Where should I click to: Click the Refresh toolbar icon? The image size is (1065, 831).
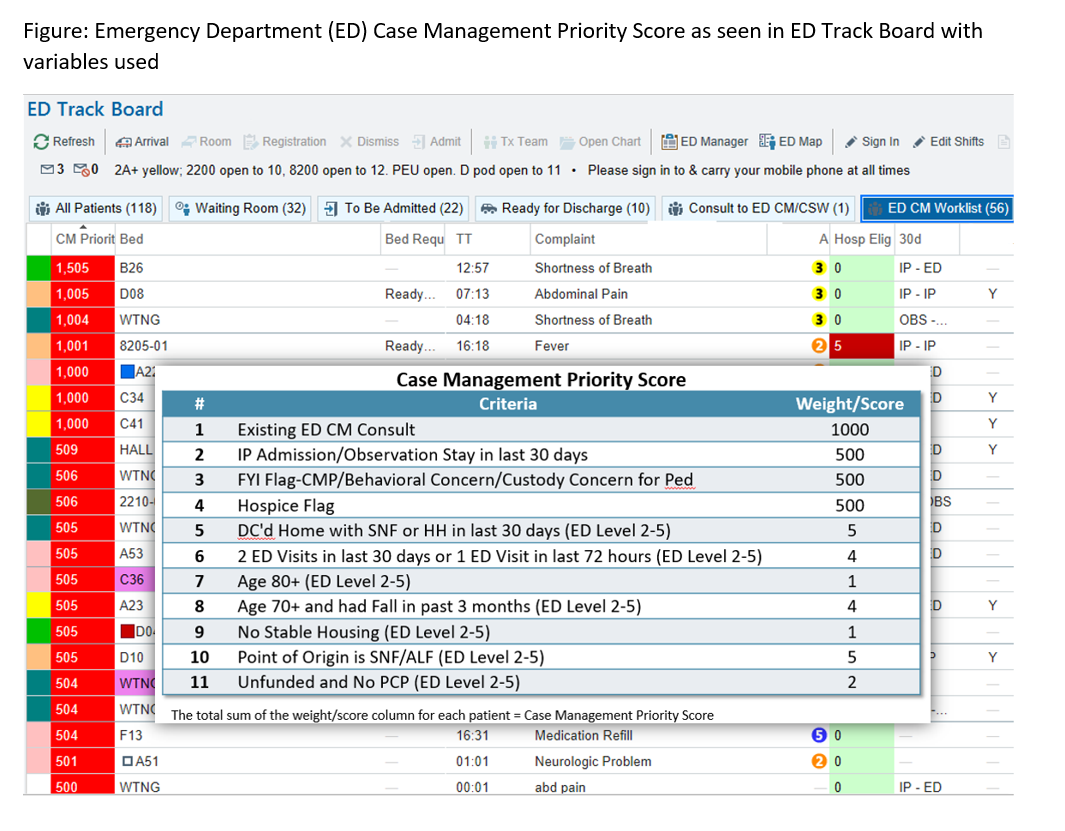41,142
